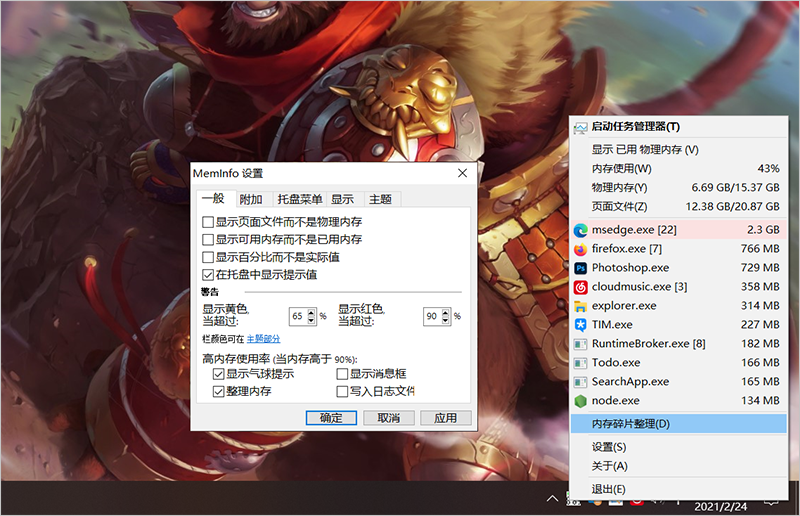800x516 pixels.
Task: Uncheck 显示气球提示 checkbox
Action: 218,374
